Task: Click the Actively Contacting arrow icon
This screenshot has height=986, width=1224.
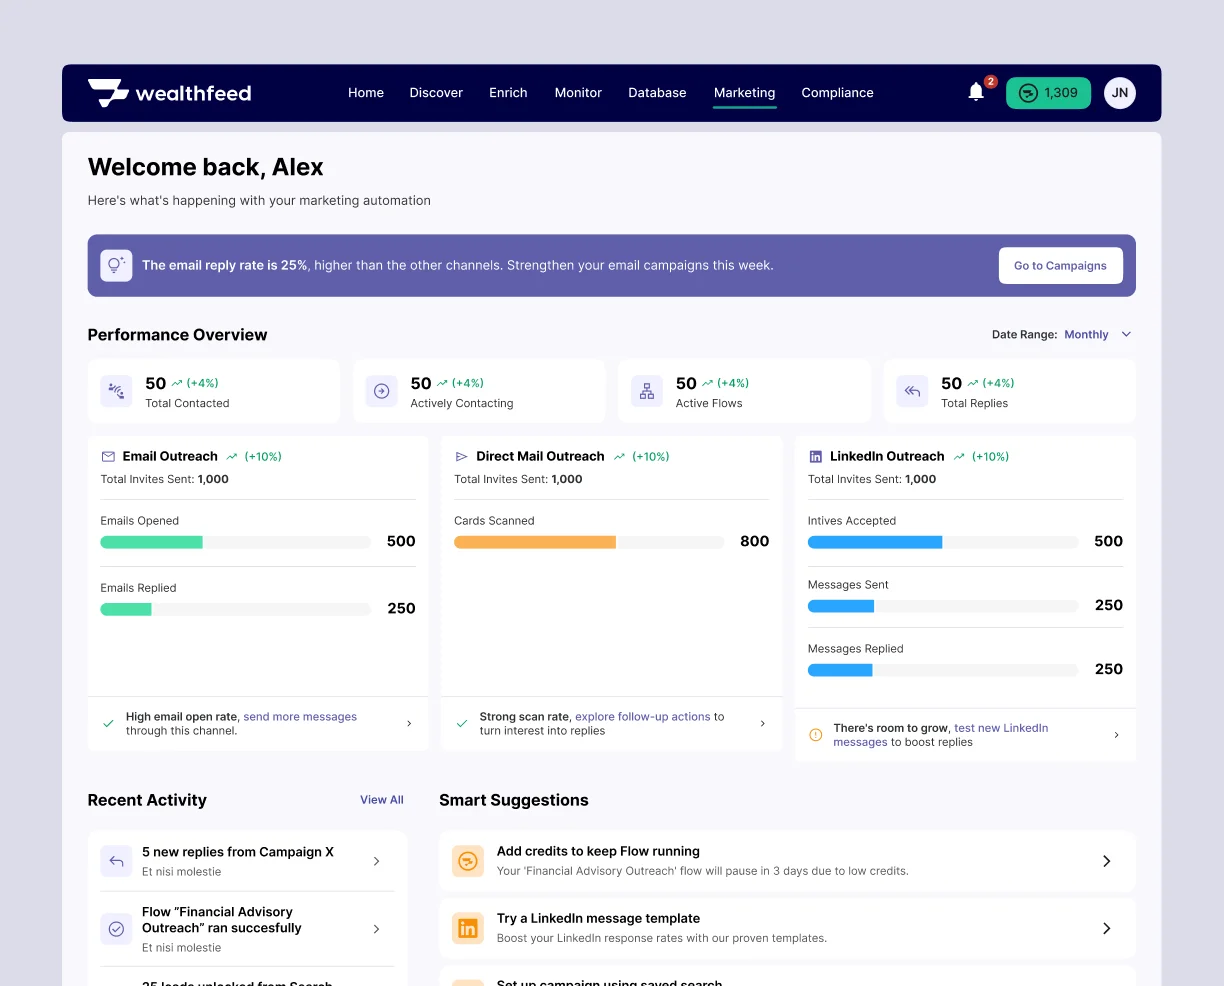Action: tap(382, 391)
